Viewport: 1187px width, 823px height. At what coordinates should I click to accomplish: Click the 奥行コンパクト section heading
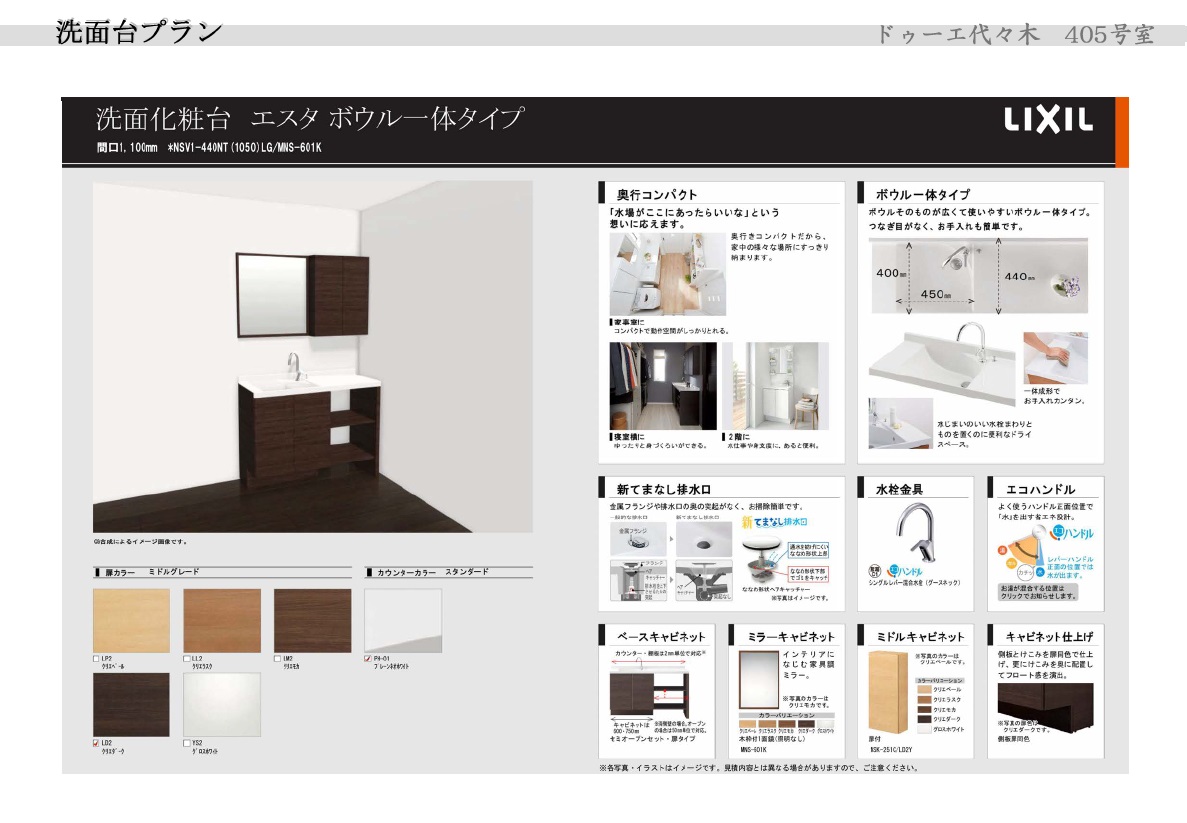click(657, 195)
